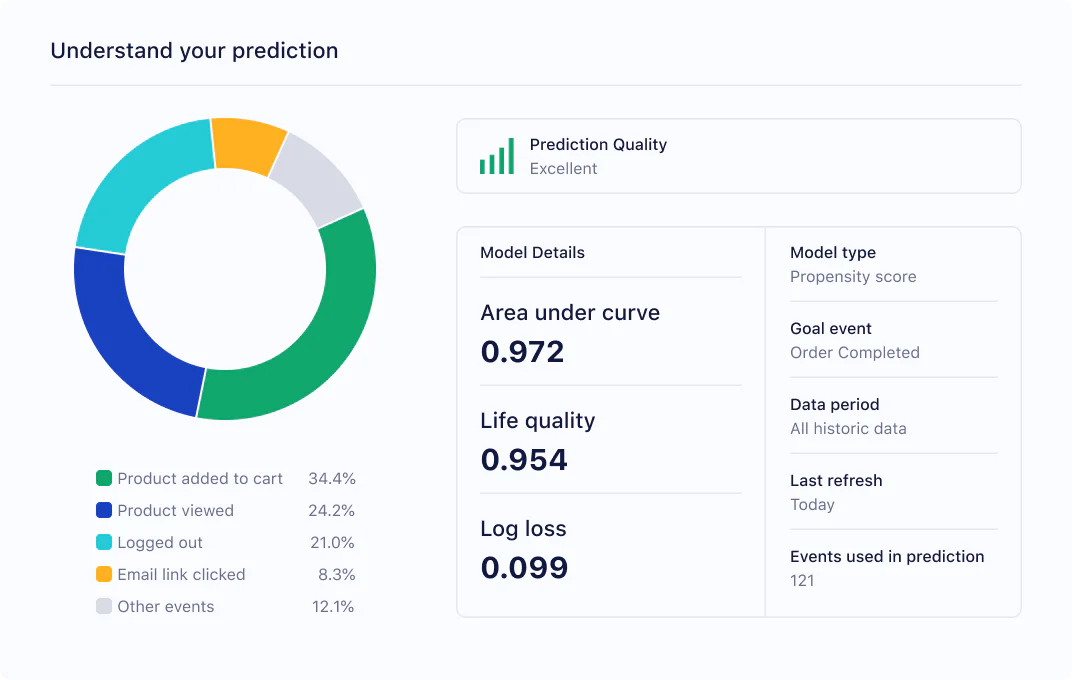Click the Order Completed goal event link
Image resolution: width=1072 pixels, height=680 pixels.
855,352
